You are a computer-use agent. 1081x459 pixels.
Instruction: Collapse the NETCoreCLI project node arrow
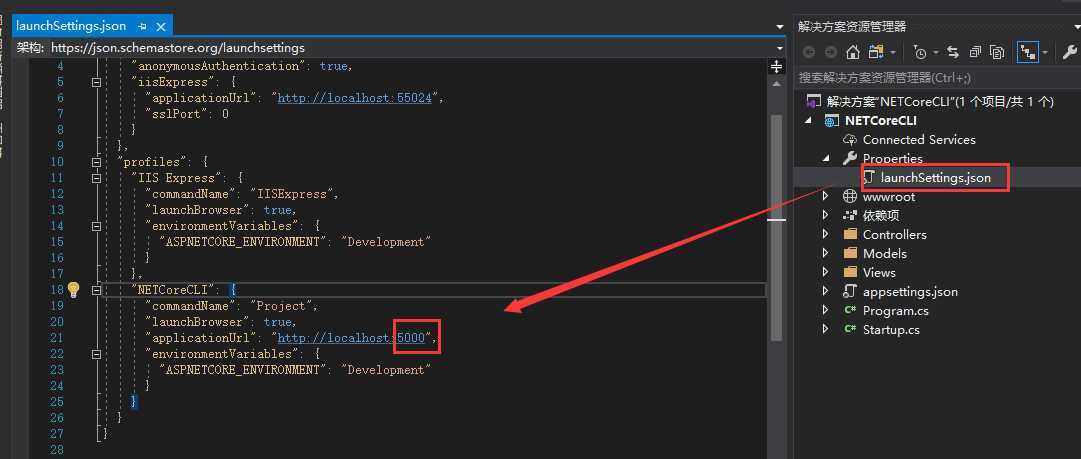808,121
